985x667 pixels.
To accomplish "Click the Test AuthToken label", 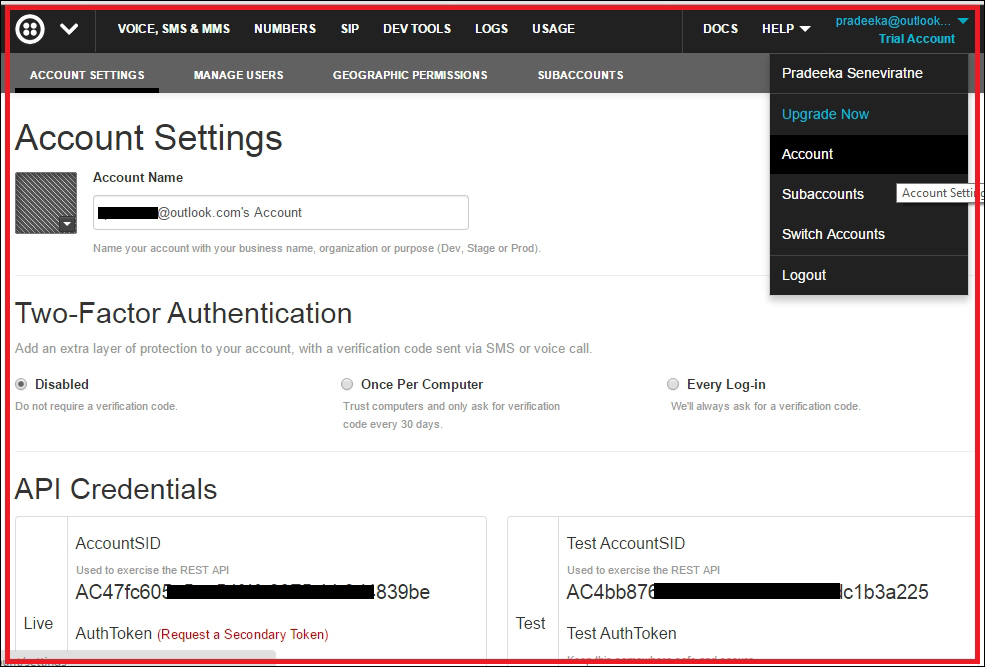I will pyautogui.click(x=621, y=633).
